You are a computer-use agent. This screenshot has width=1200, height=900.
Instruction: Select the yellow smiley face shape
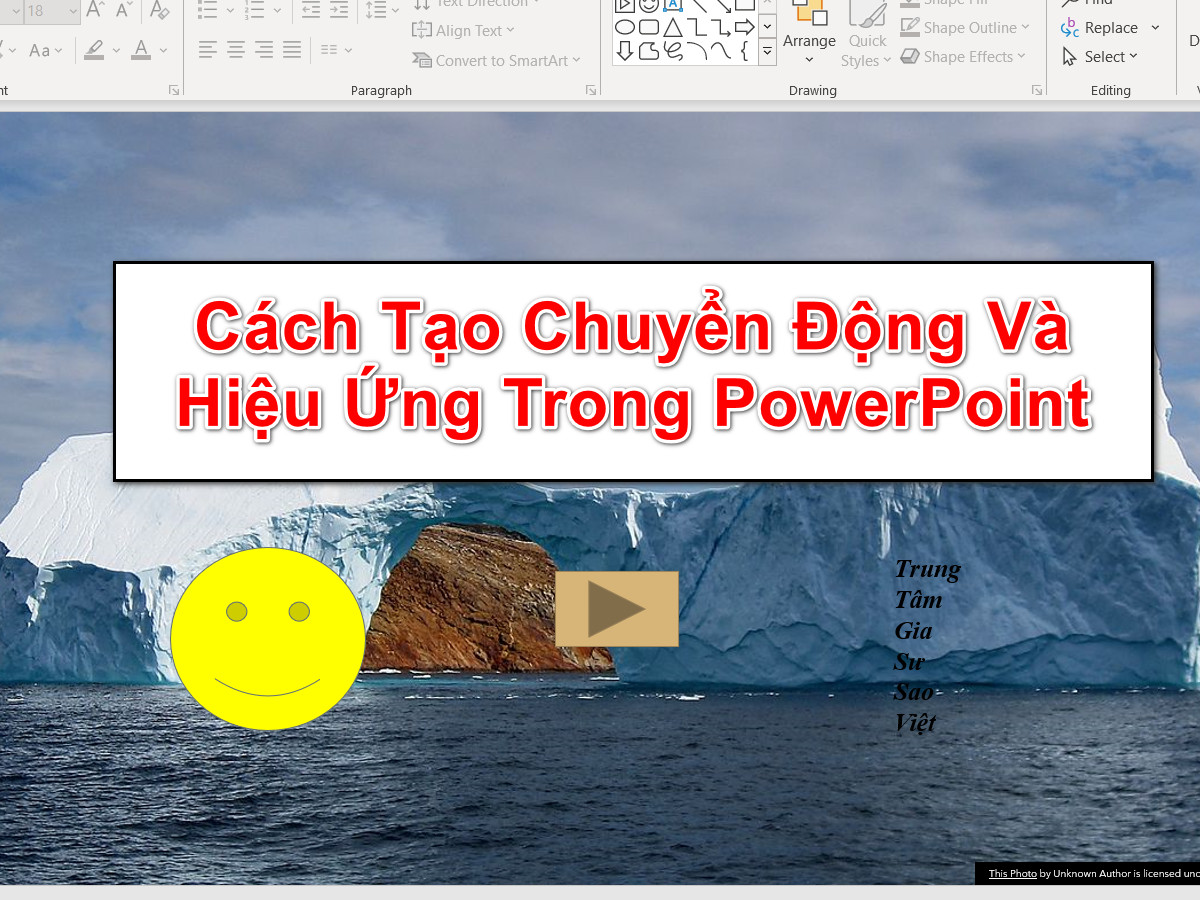point(268,638)
